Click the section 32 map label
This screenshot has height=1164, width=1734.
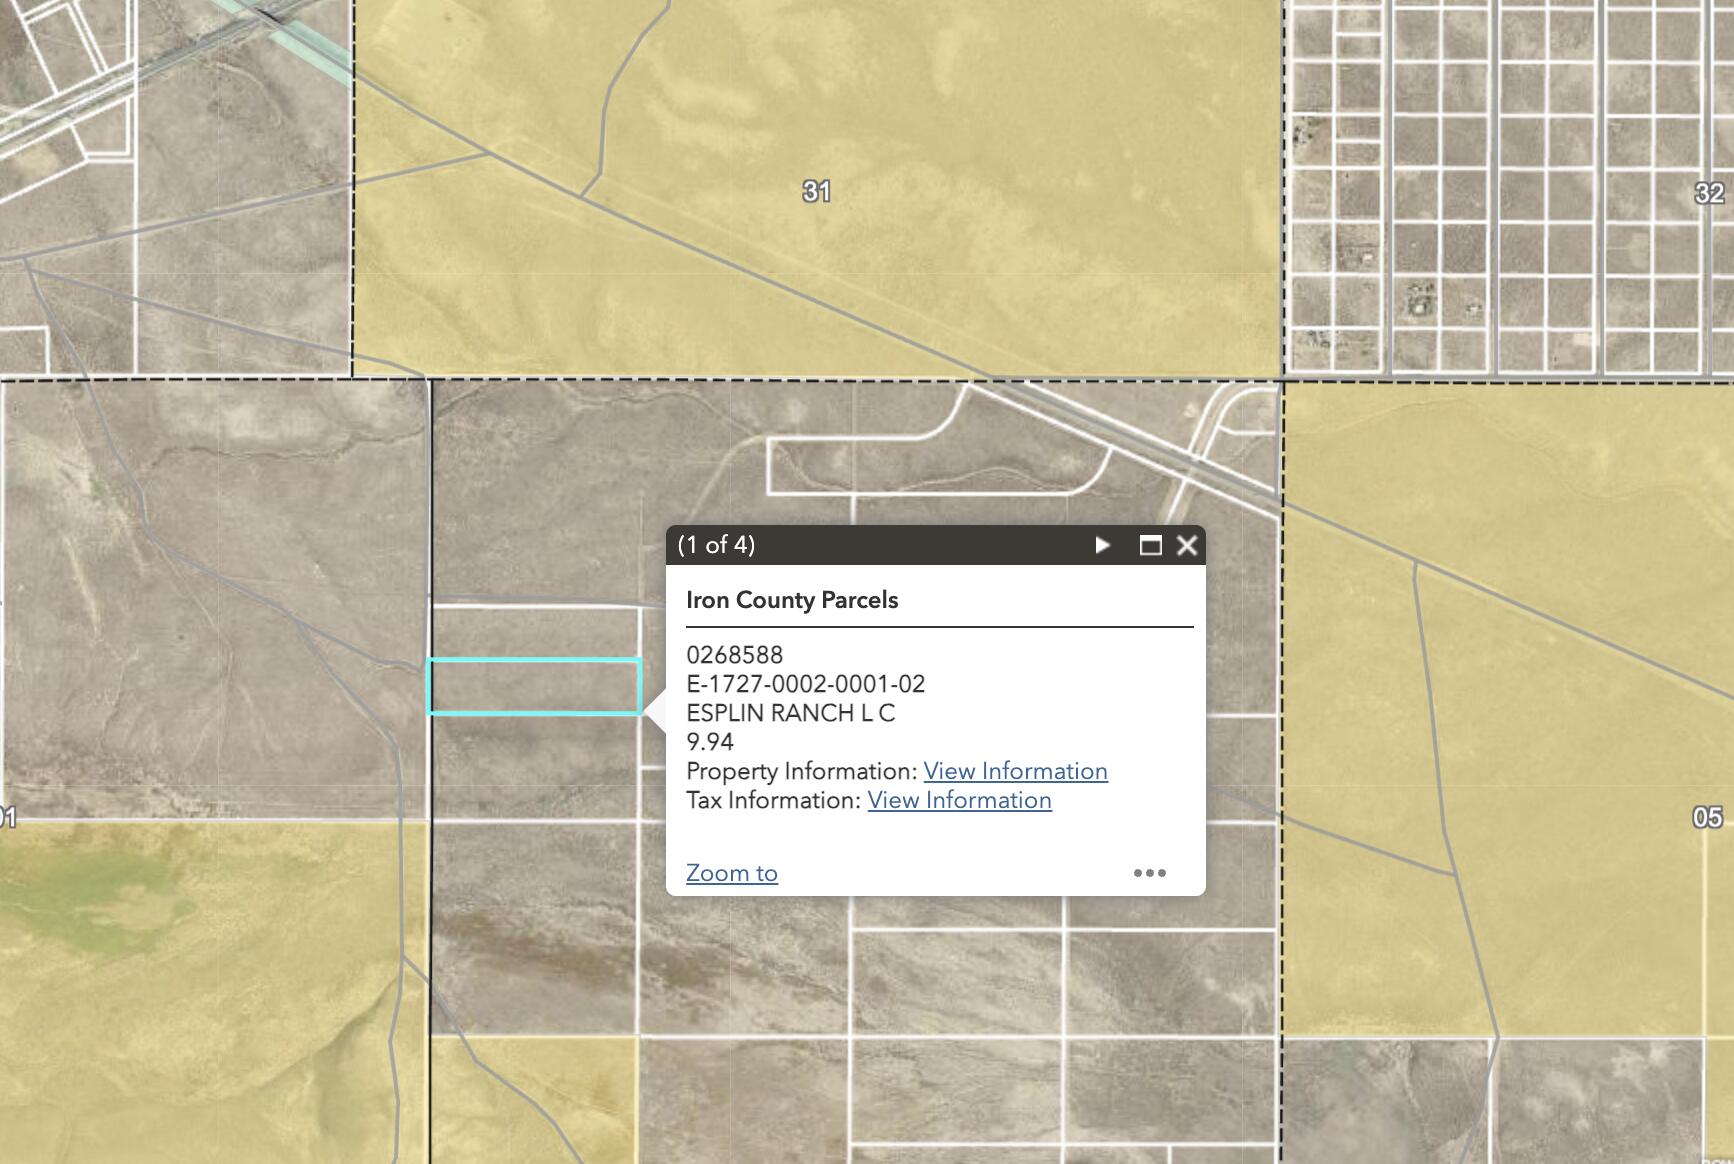click(x=1709, y=193)
